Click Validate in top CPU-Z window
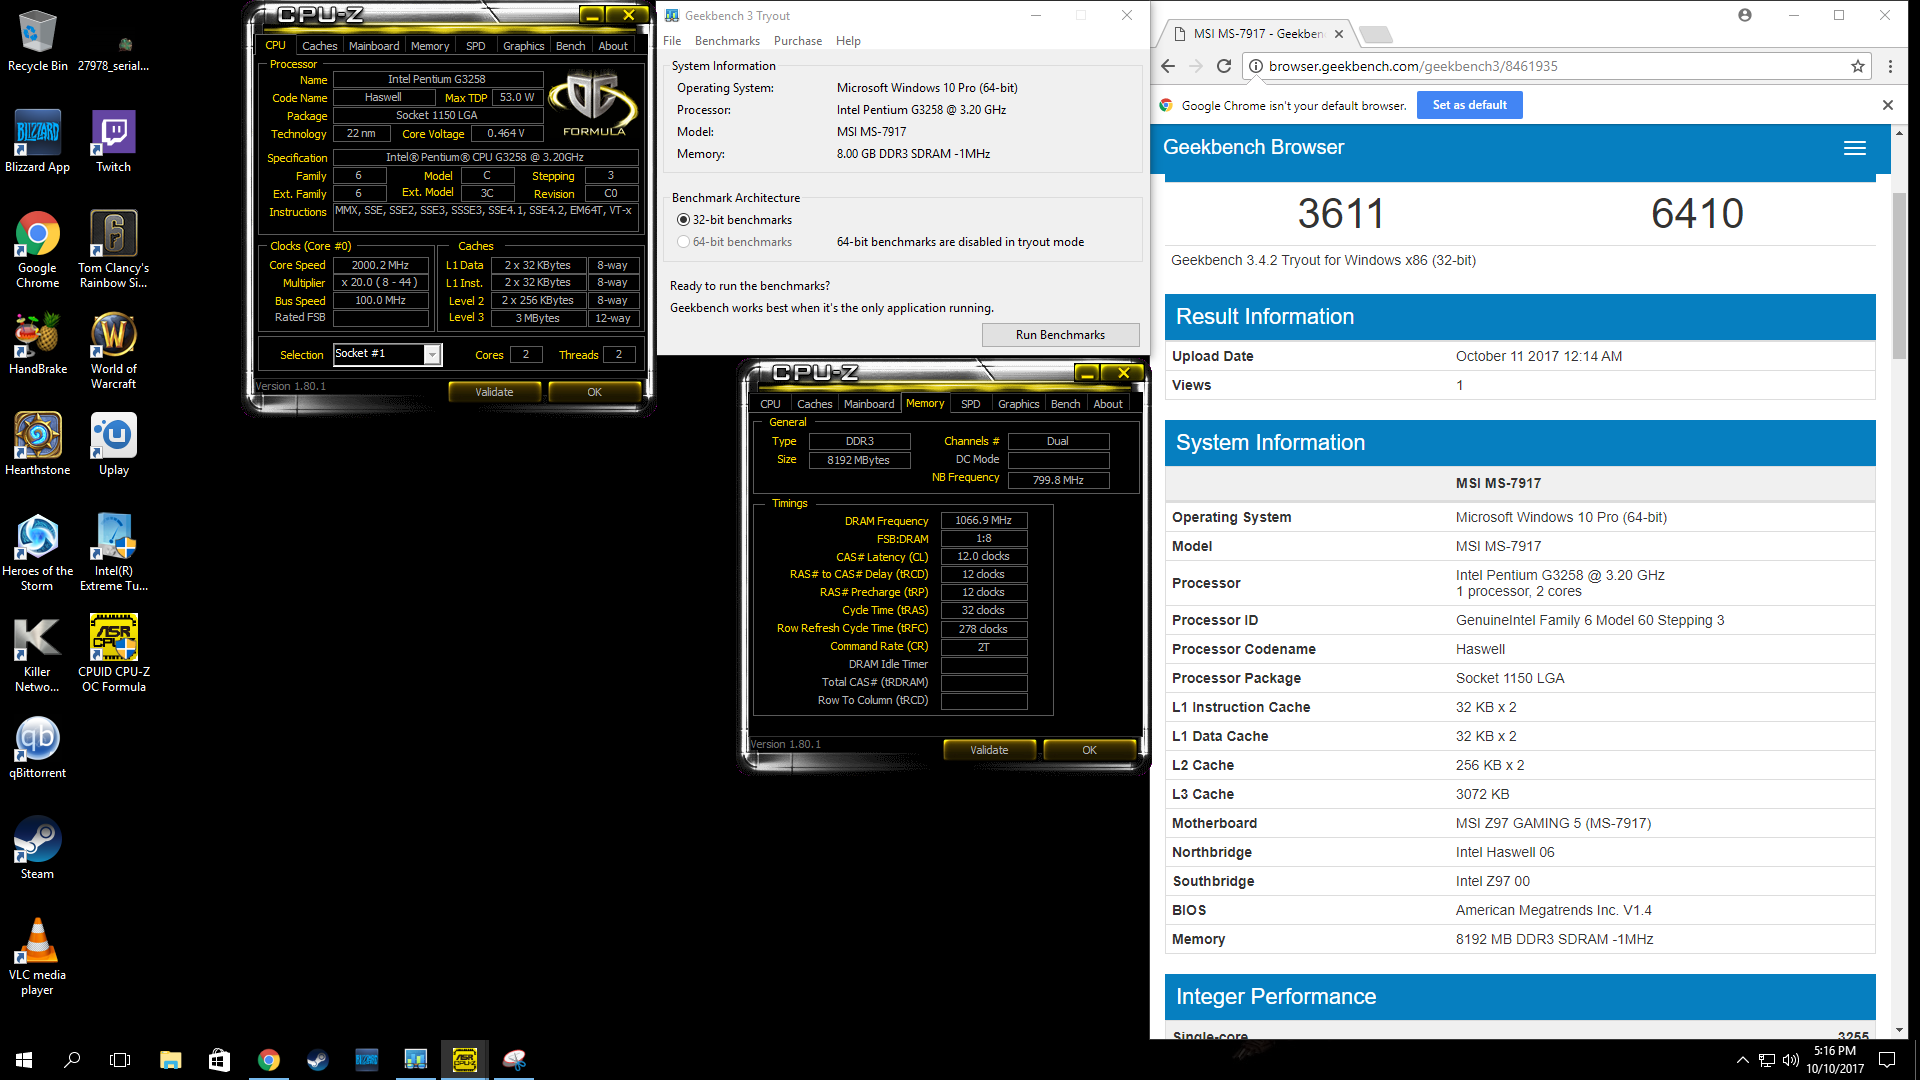The image size is (1920, 1080). point(494,392)
